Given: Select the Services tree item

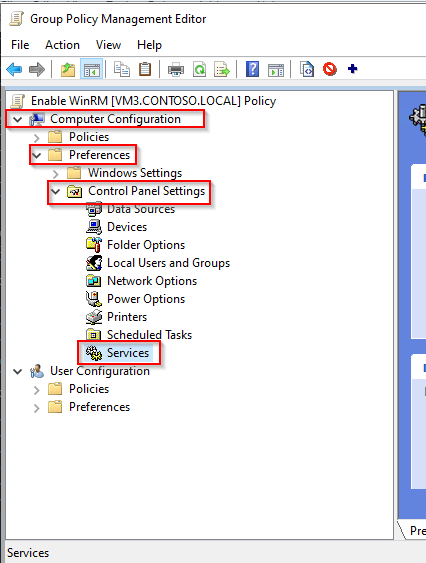Looking at the screenshot, I should click(119, 353).
